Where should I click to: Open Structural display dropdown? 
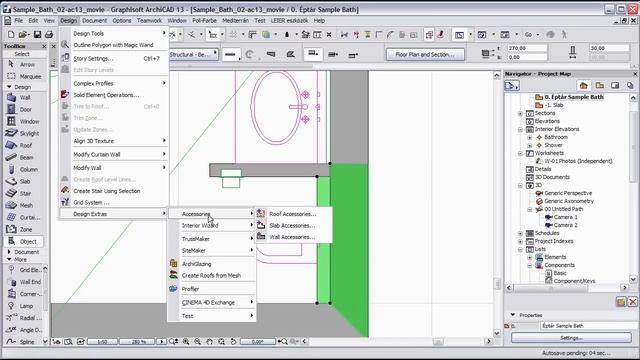pyautogui.click(x=193, y=54)
